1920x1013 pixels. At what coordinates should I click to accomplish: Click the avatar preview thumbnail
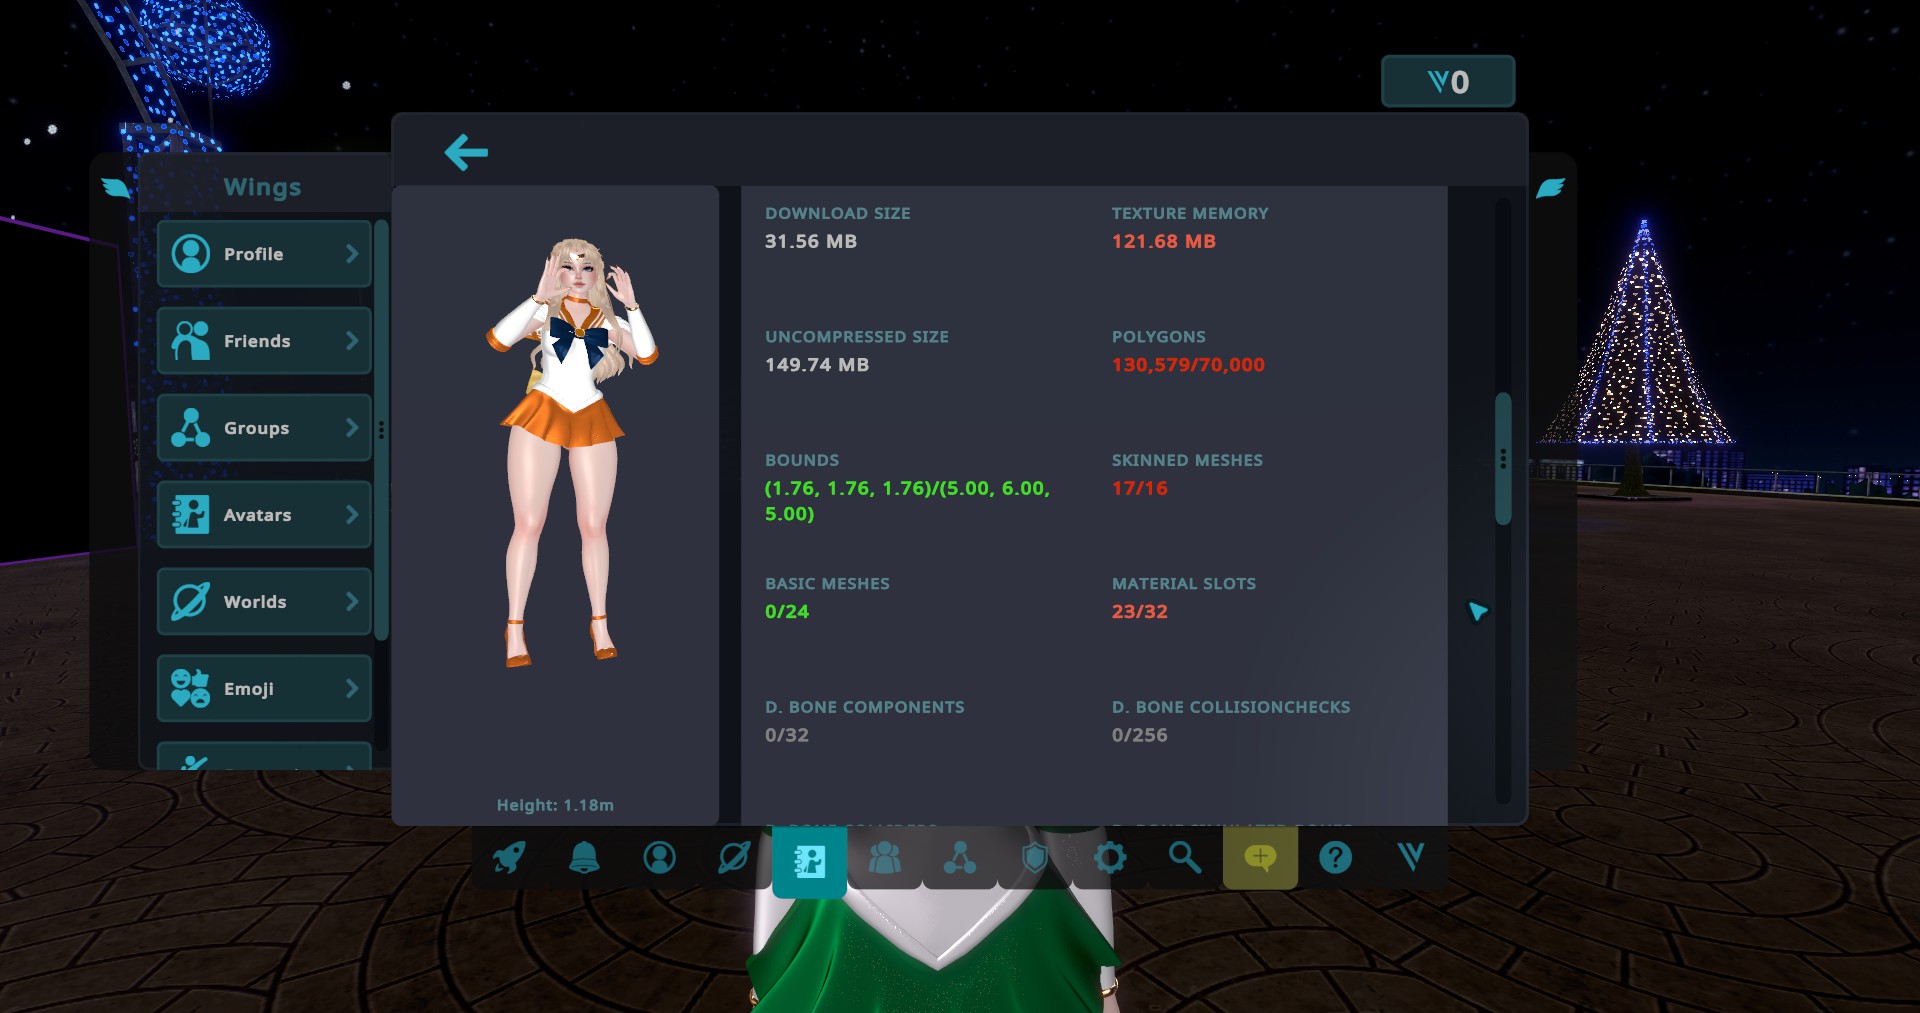(x=572, y=452)
